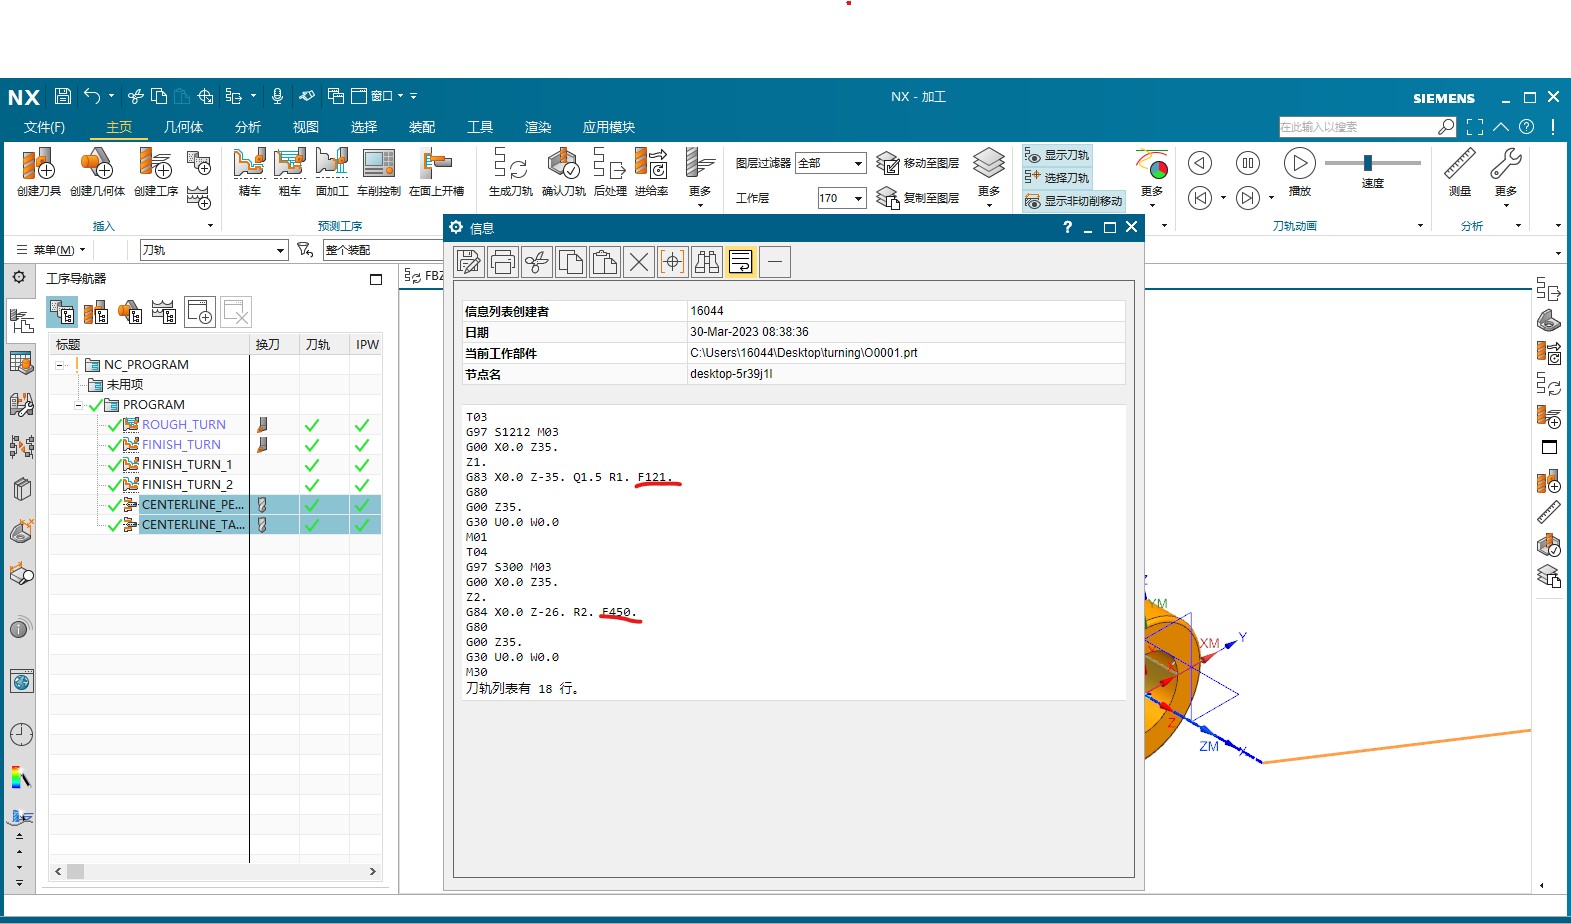The image size is (1571, 924).
Task: Expand the 插入 group arrow
Action: pos(210,226)
